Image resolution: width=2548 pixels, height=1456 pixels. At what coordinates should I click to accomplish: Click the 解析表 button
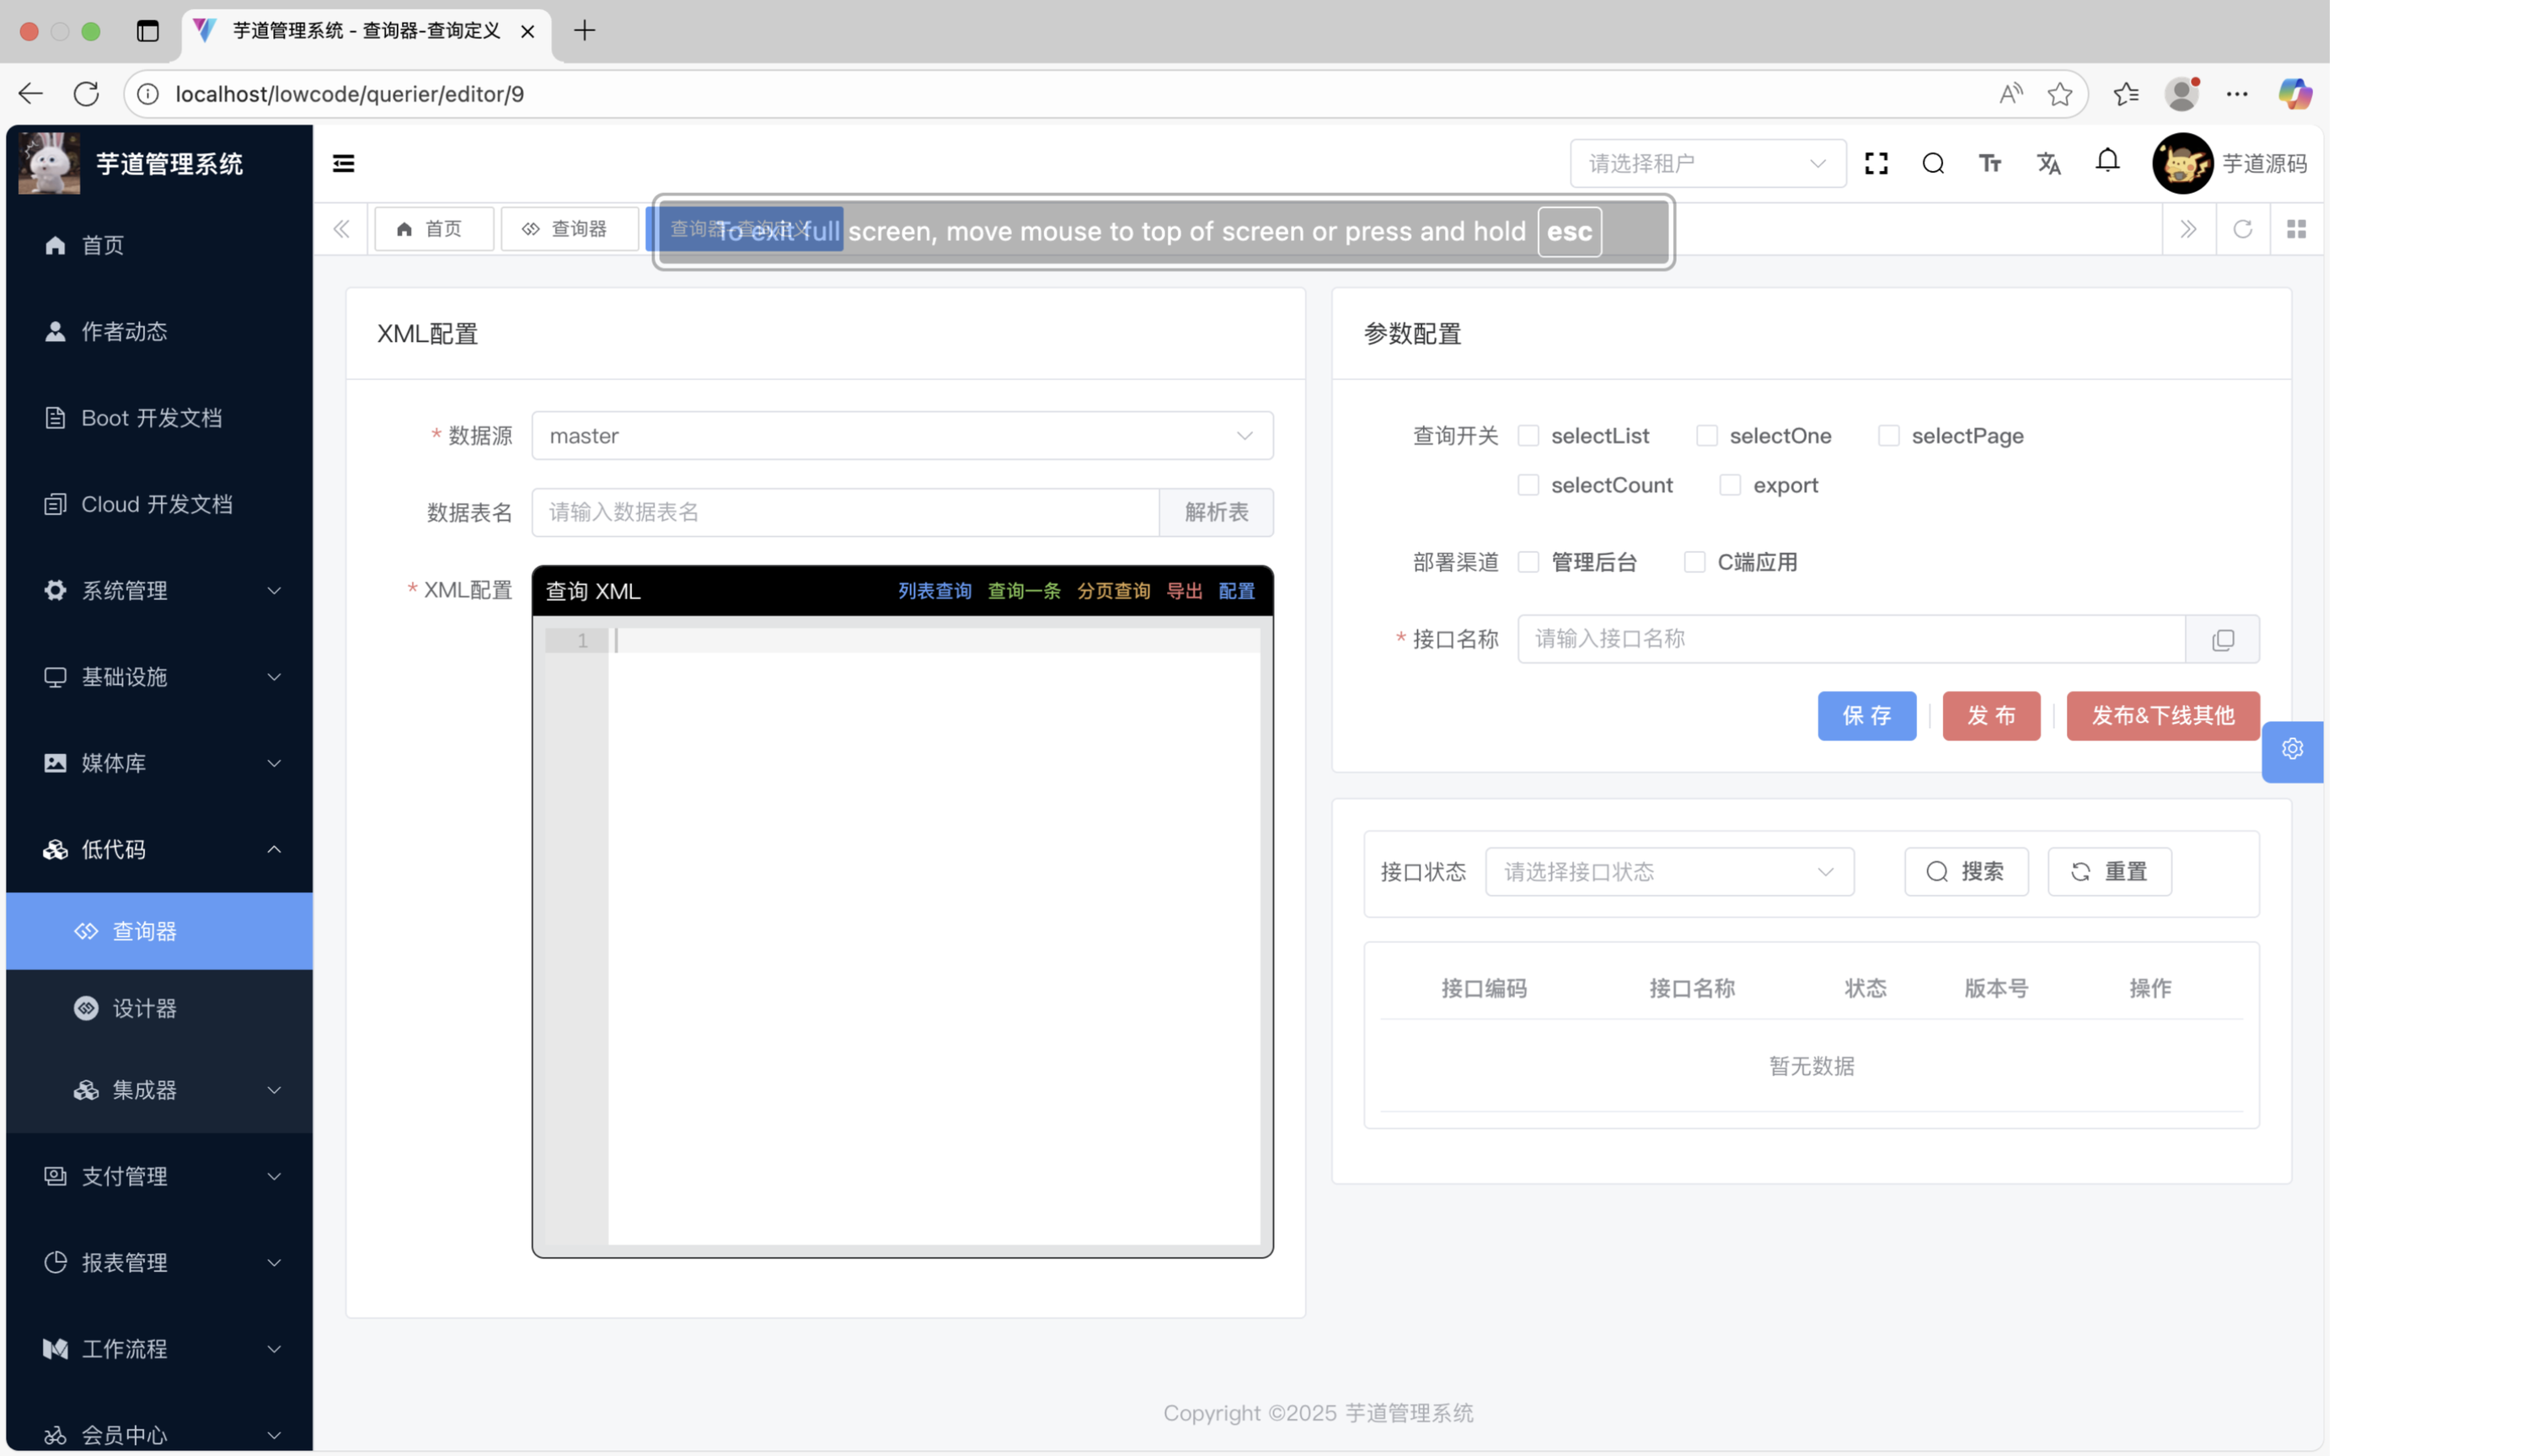click(1215, 512)
